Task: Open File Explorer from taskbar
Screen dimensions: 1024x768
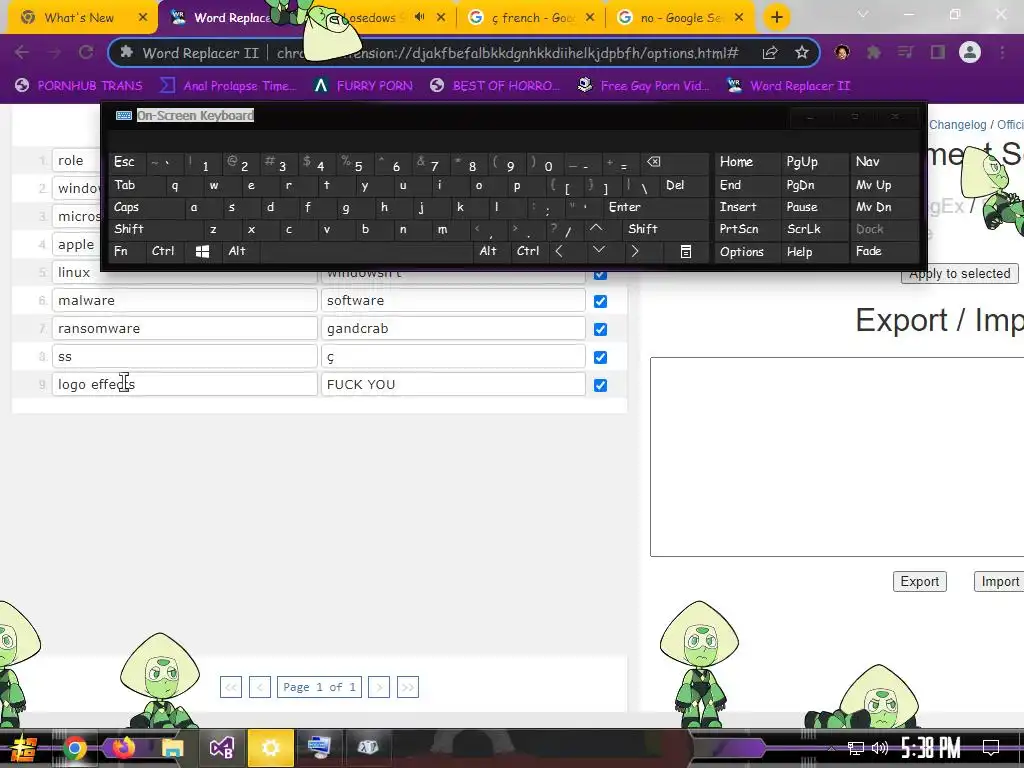Action: 172,748
